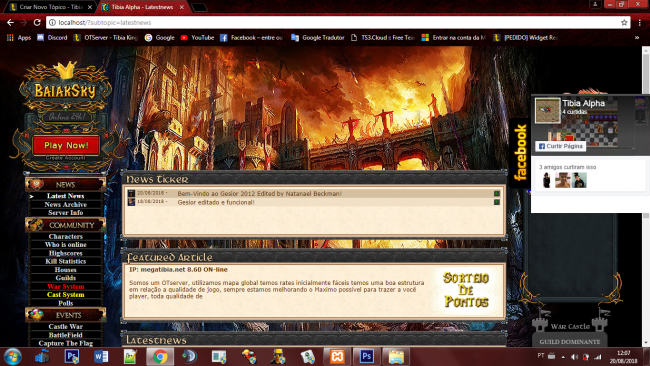Click the Windows Start orb
Screen dimensions: 650x366
(x=12, y=356)
